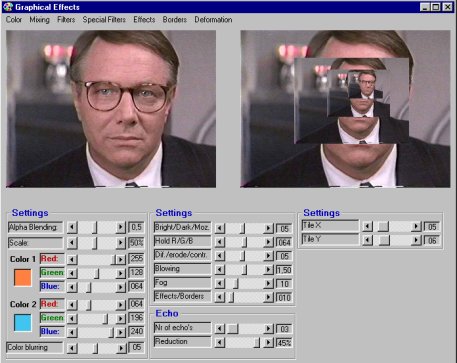This screenshot has height=363, width=457.
Task: Click the Alpha Blending left arrow
Action: [x=72, y=227]
